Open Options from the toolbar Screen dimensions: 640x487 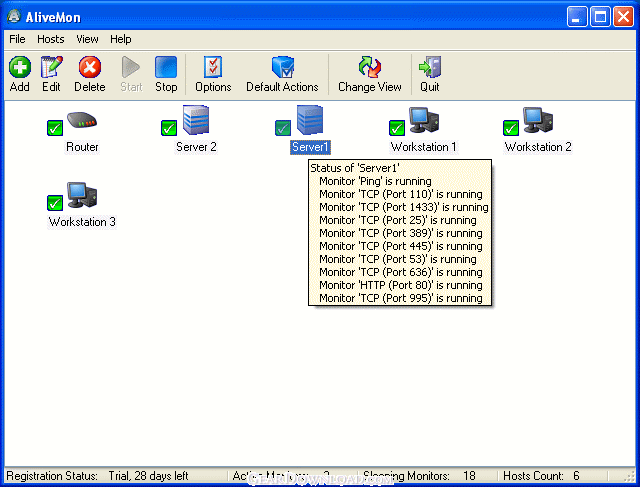[213, 67]
